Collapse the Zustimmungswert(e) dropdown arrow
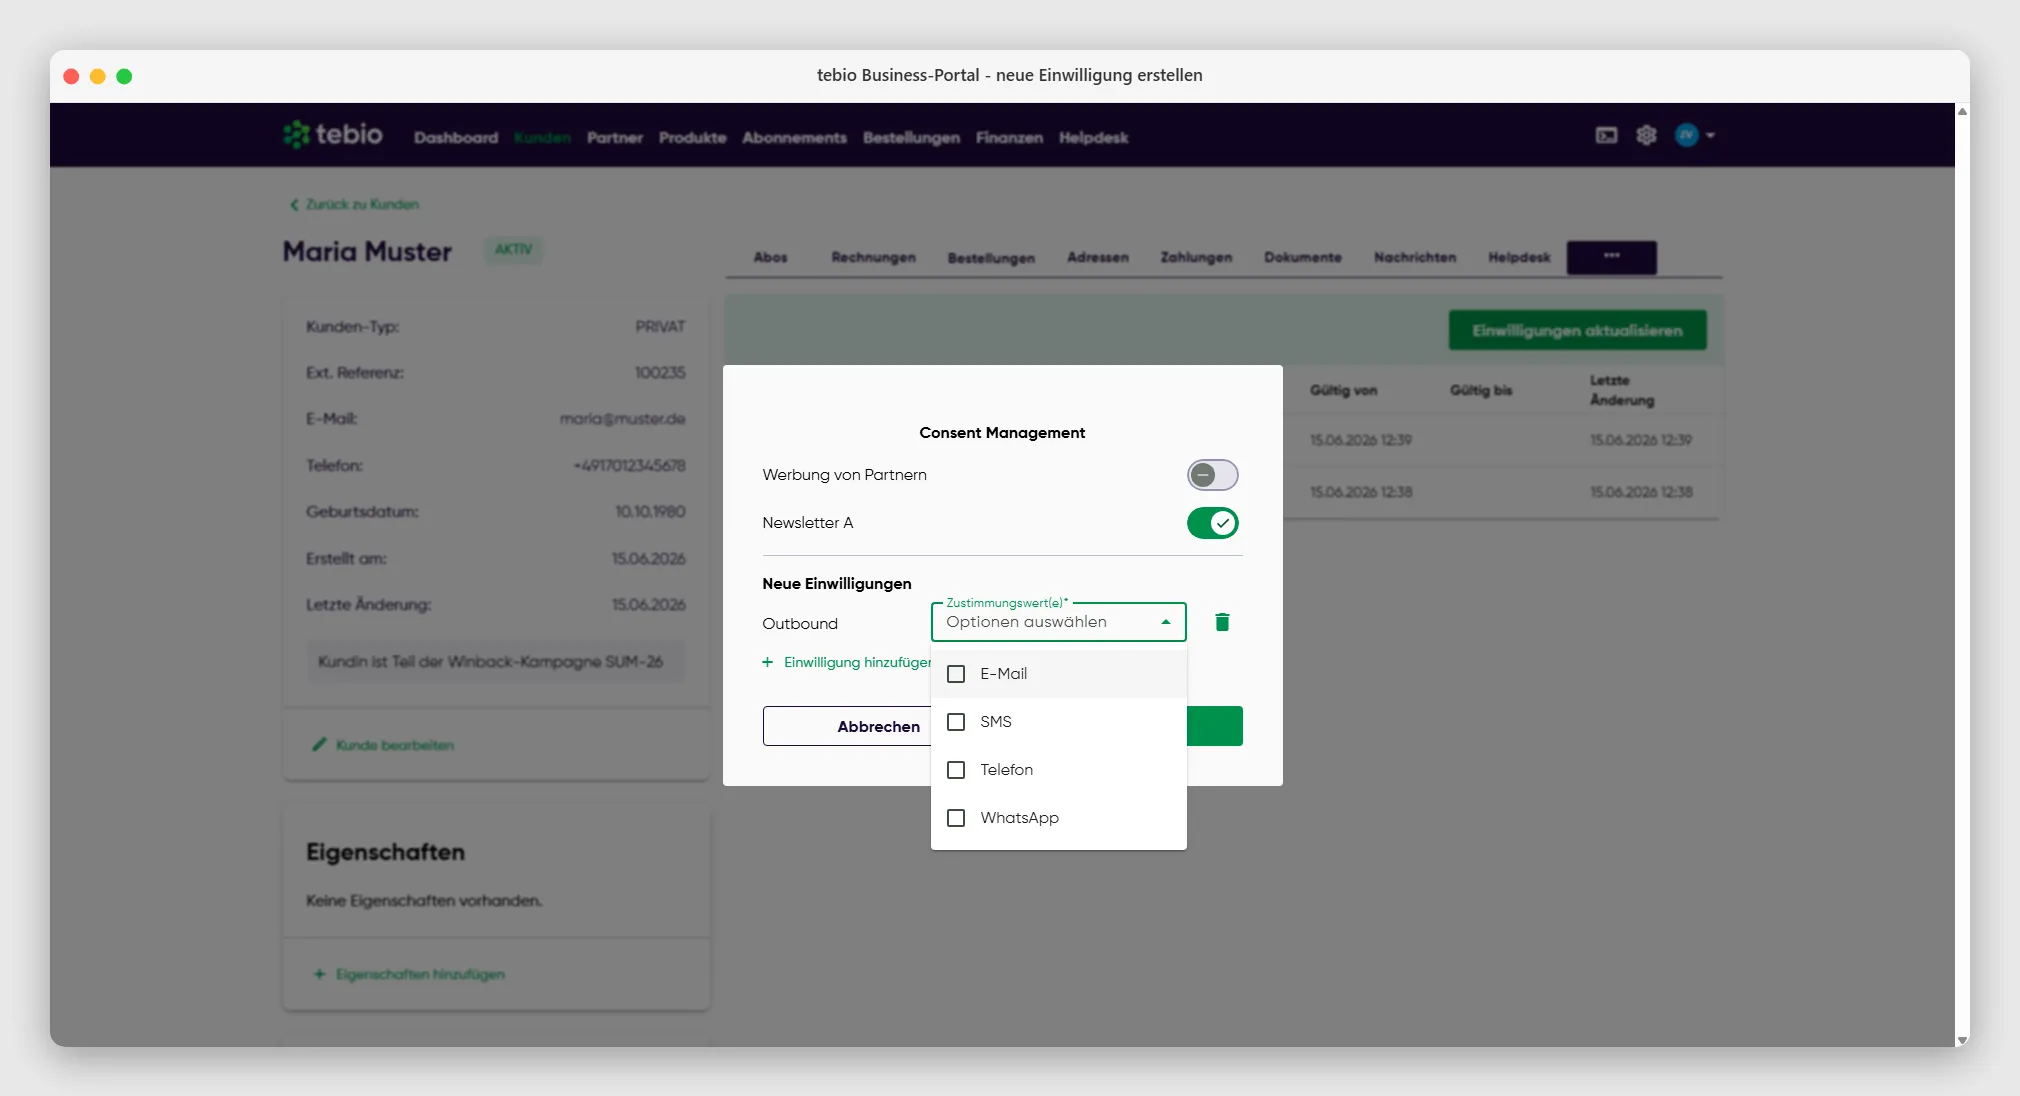2020x1096 pixels. 1166,622
